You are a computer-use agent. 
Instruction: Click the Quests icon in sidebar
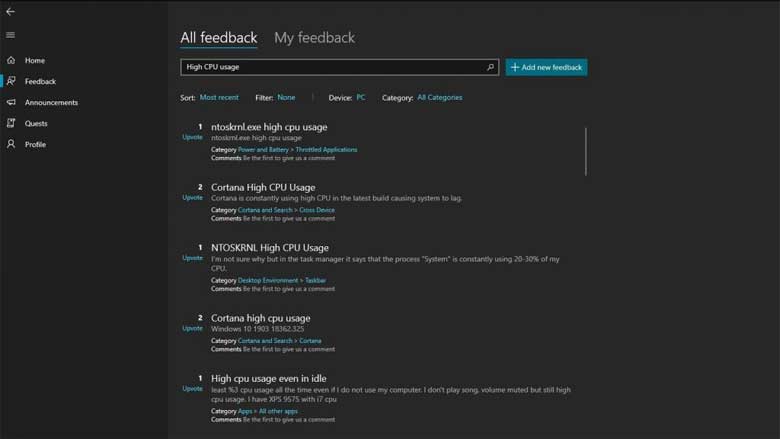pos(11,124)
